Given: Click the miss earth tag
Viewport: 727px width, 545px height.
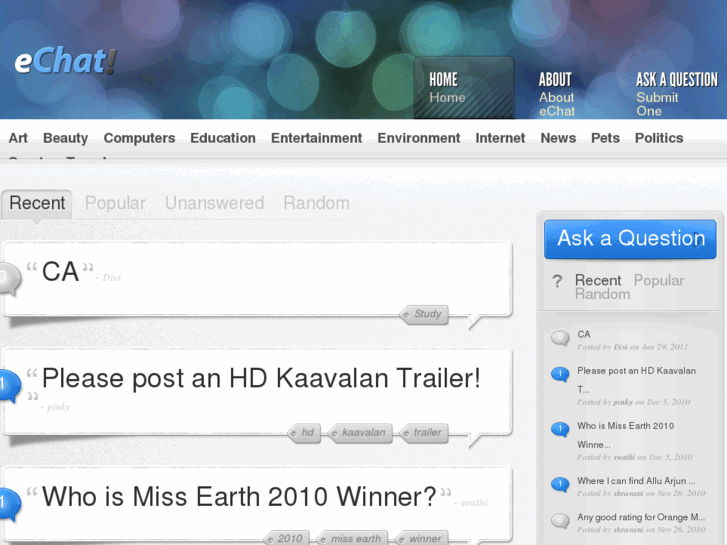Looking at the screenshot, I should pos(352,538).
